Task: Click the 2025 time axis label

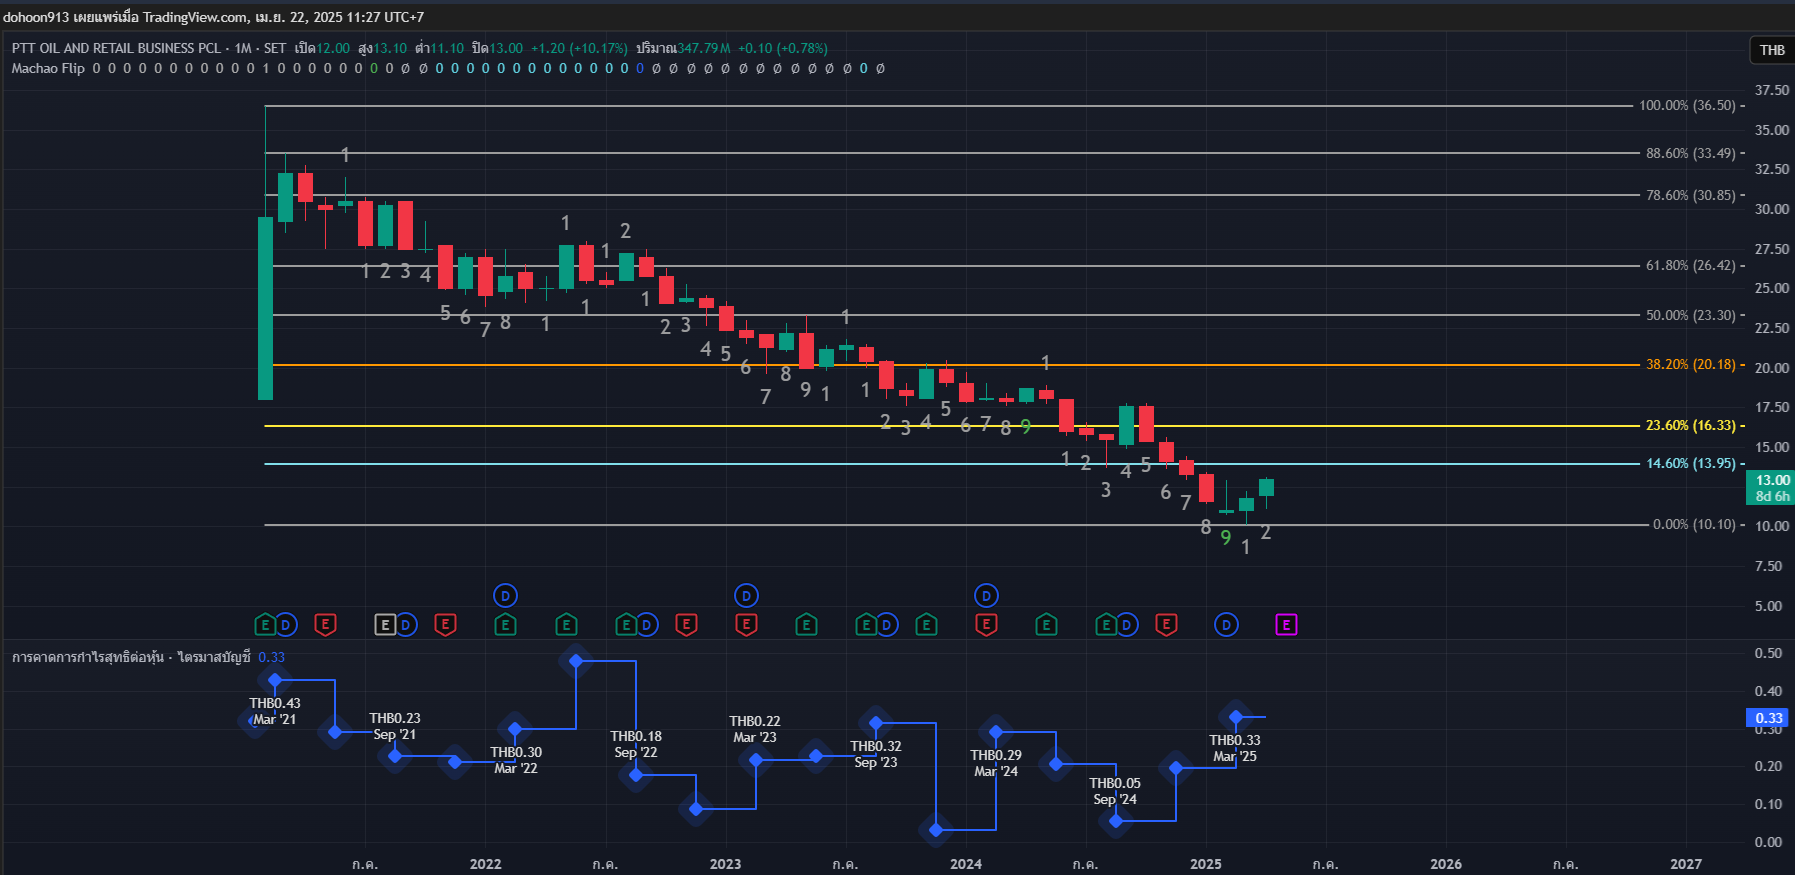Action: click(x=1206, y=864)
